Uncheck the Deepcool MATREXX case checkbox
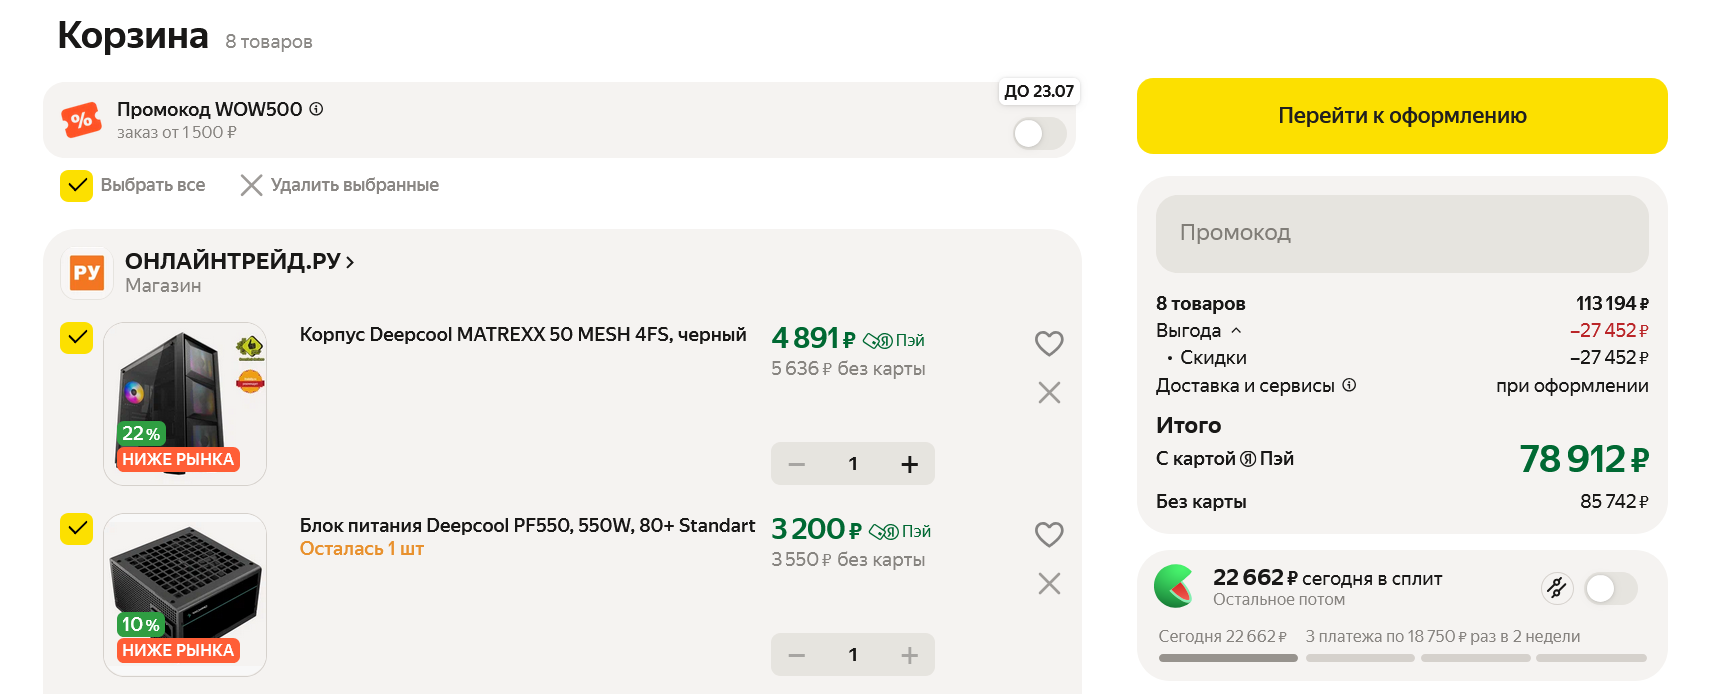Image resolution: width=1716 pixels, height=694 pixels. coord(77,338)
